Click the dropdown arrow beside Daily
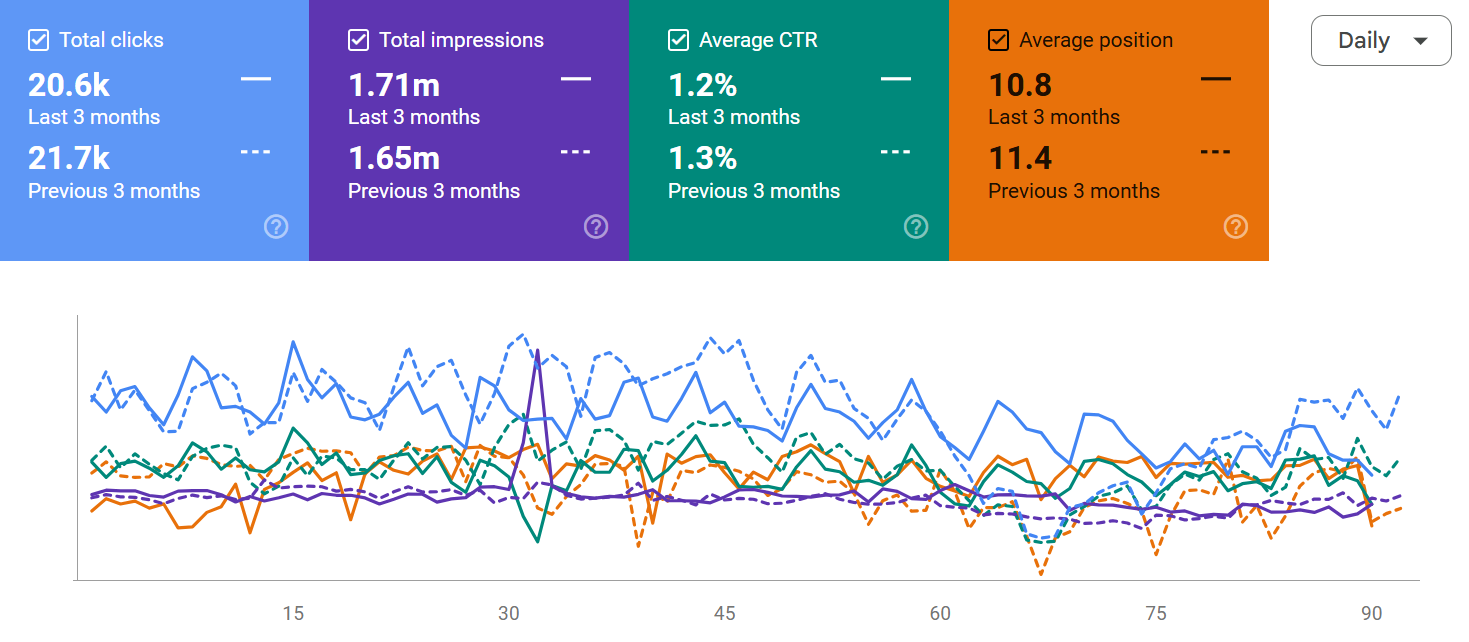 click(1420, 41)
